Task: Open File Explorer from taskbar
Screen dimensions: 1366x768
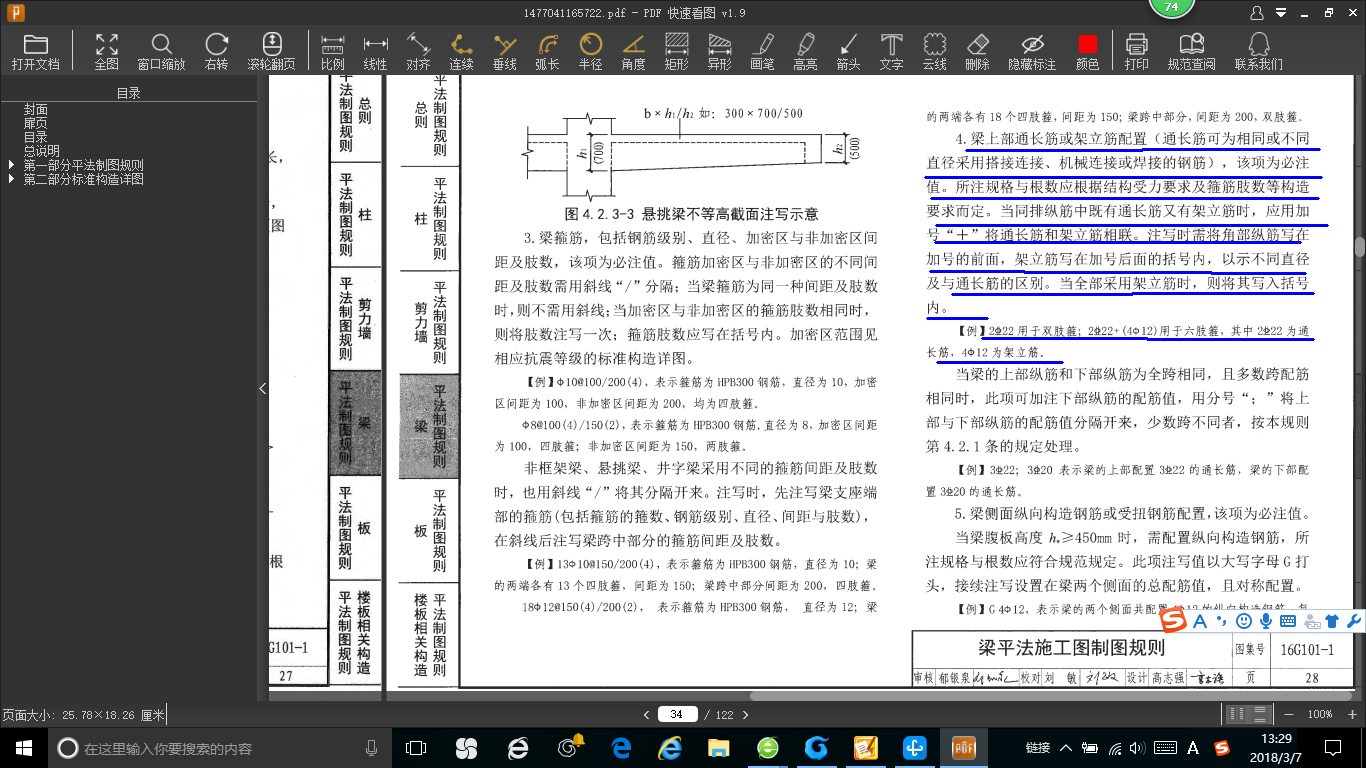Action: 718,747
